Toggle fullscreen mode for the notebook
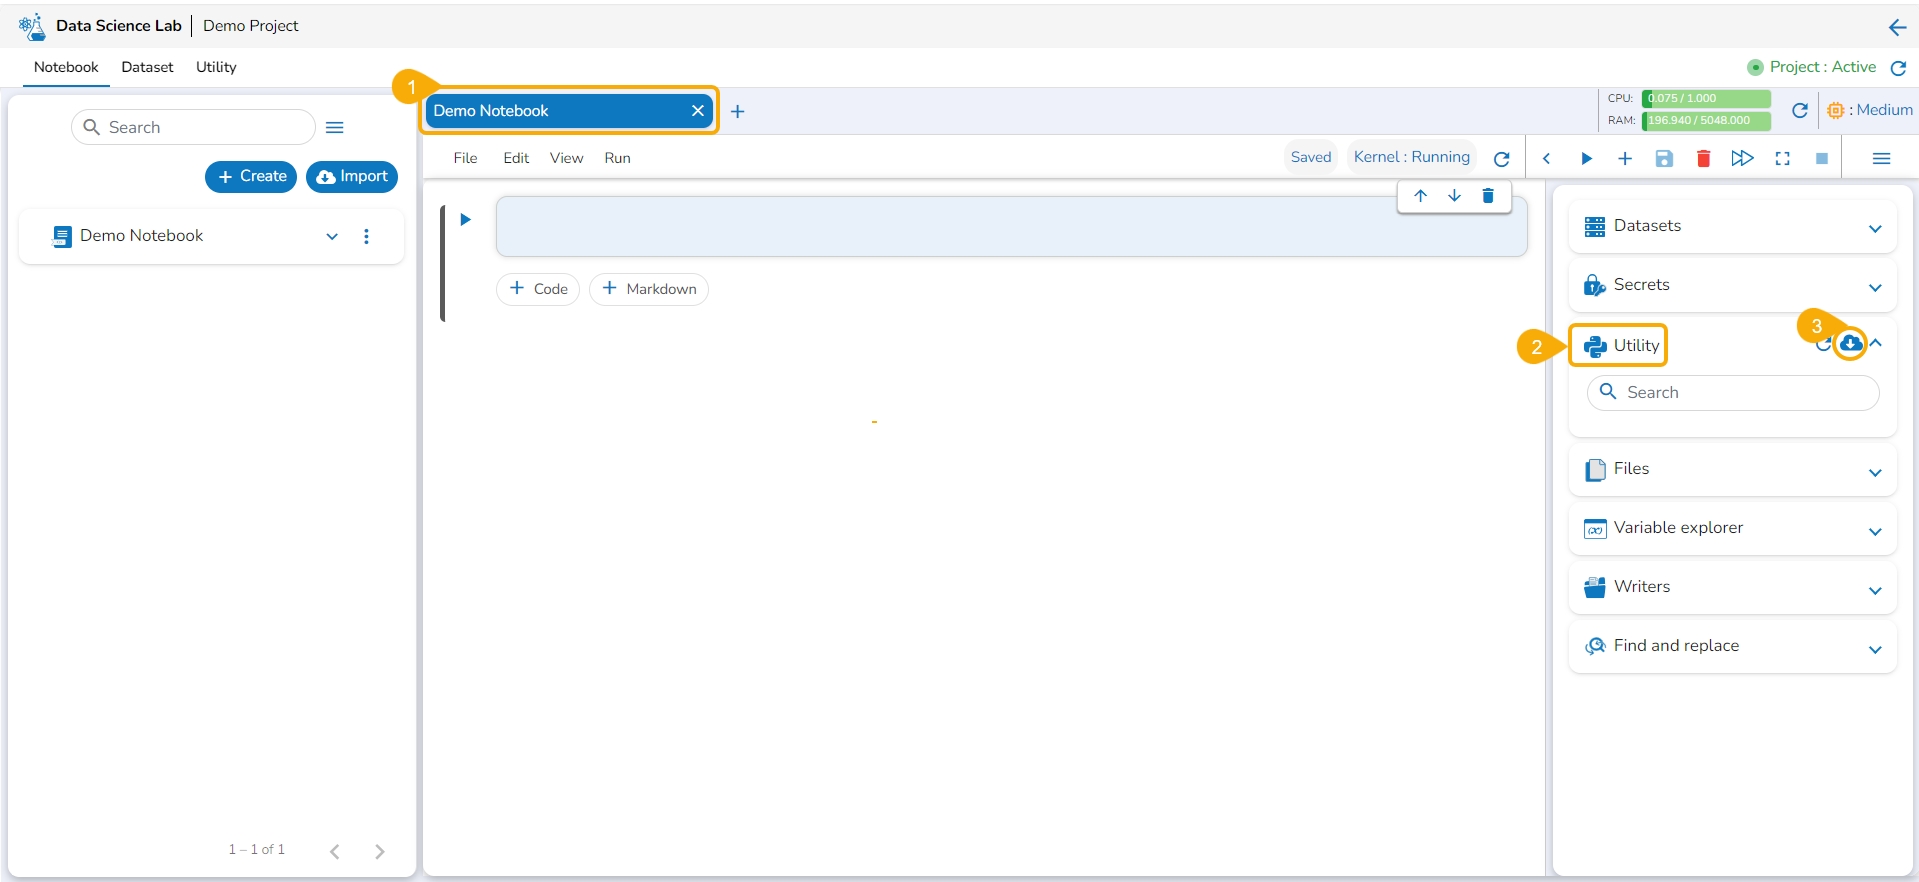1919x882 pixels. click(1782, 159)
